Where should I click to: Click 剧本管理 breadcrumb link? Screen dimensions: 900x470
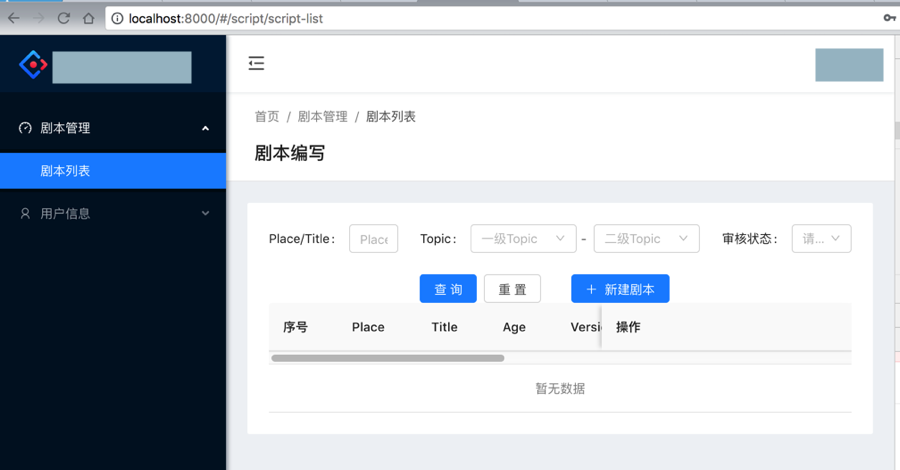[x=323, y=116]
